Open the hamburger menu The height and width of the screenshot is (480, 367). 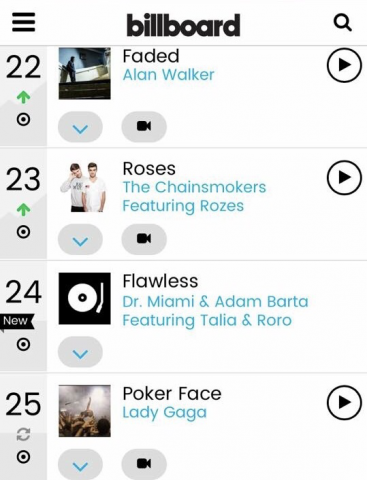coord(23,22)
